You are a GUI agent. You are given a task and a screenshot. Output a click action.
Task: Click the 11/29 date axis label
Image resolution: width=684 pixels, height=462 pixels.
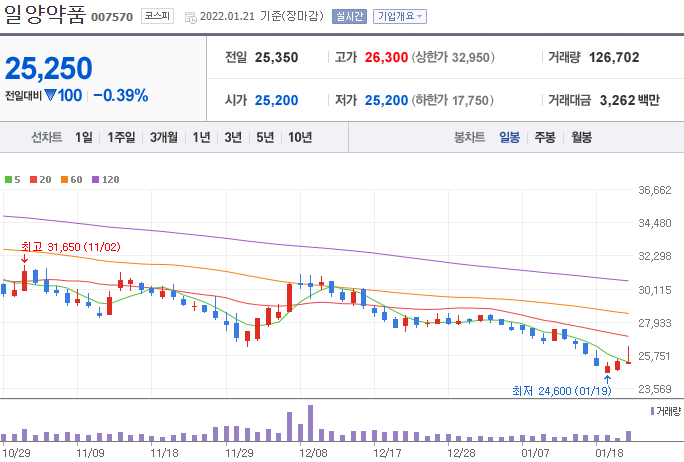[x=239, y=453]
